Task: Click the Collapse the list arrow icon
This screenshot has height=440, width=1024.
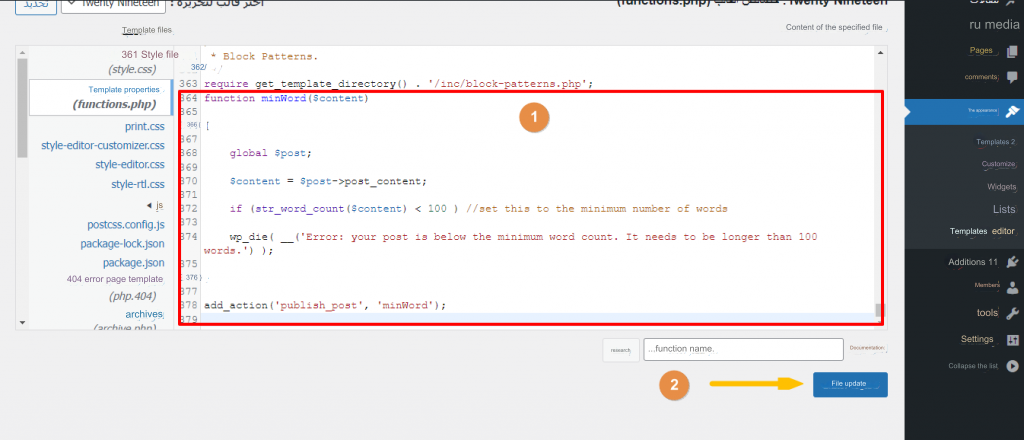Action: click(1012, 366)
